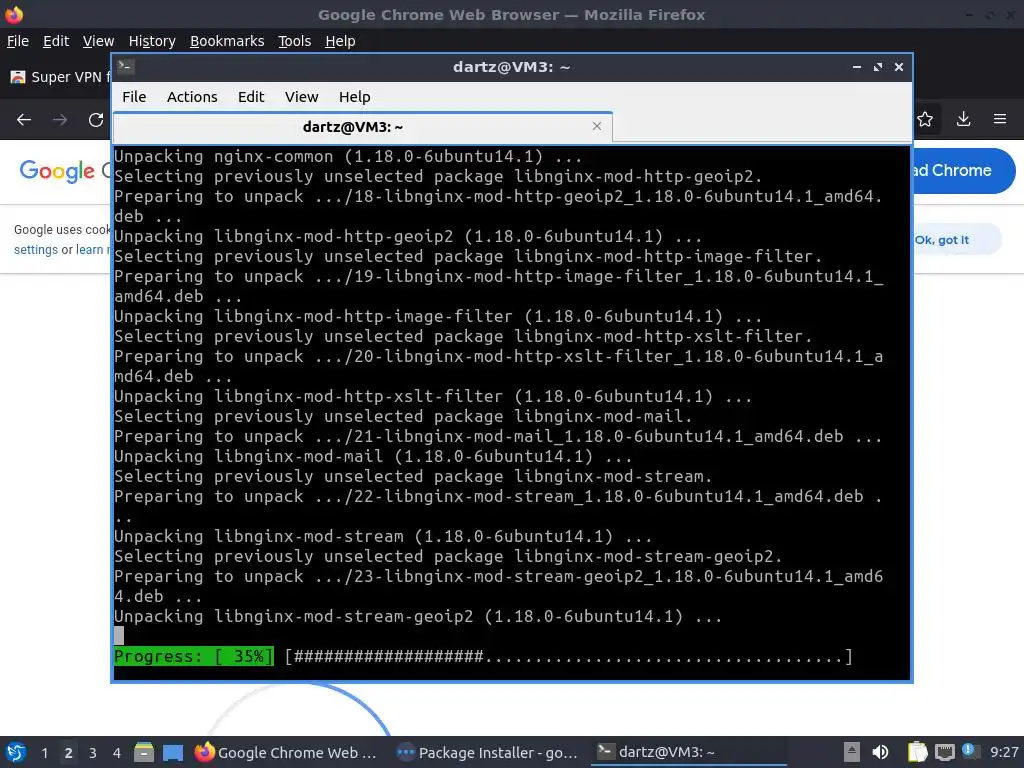Bookmark this page with star icon
1024x768 pixels.
[925, 119]
